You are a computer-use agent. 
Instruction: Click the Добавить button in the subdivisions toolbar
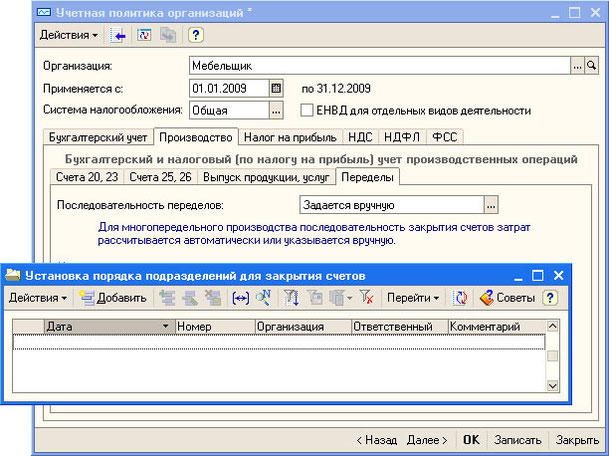112,297
